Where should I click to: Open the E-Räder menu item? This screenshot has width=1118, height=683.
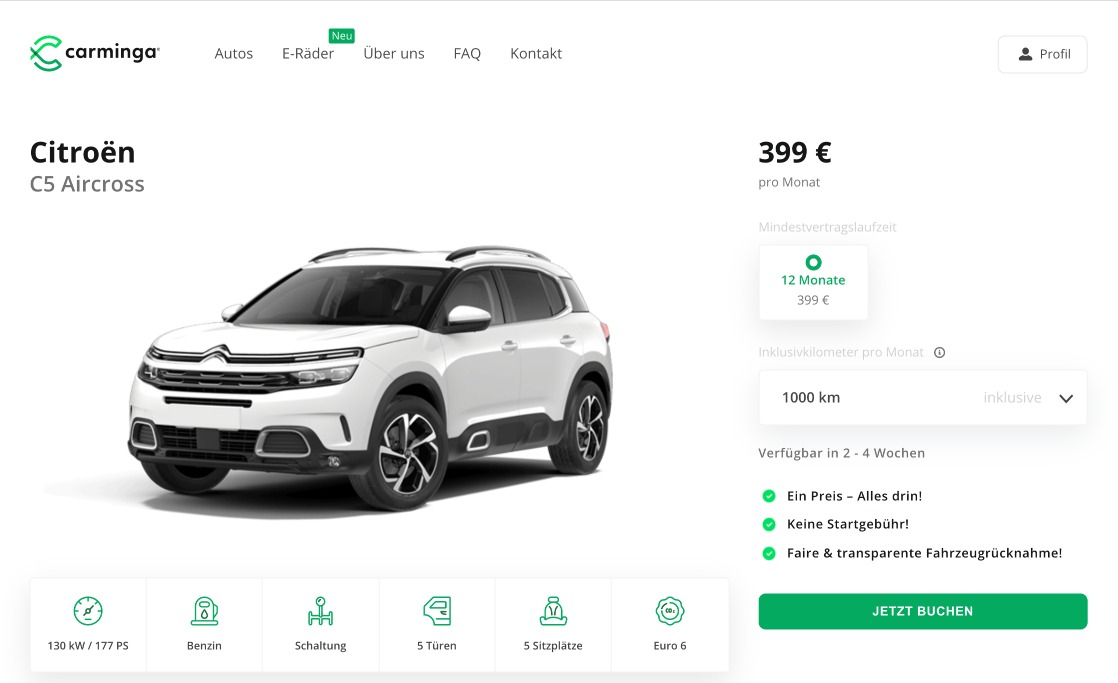pos(308,53)
